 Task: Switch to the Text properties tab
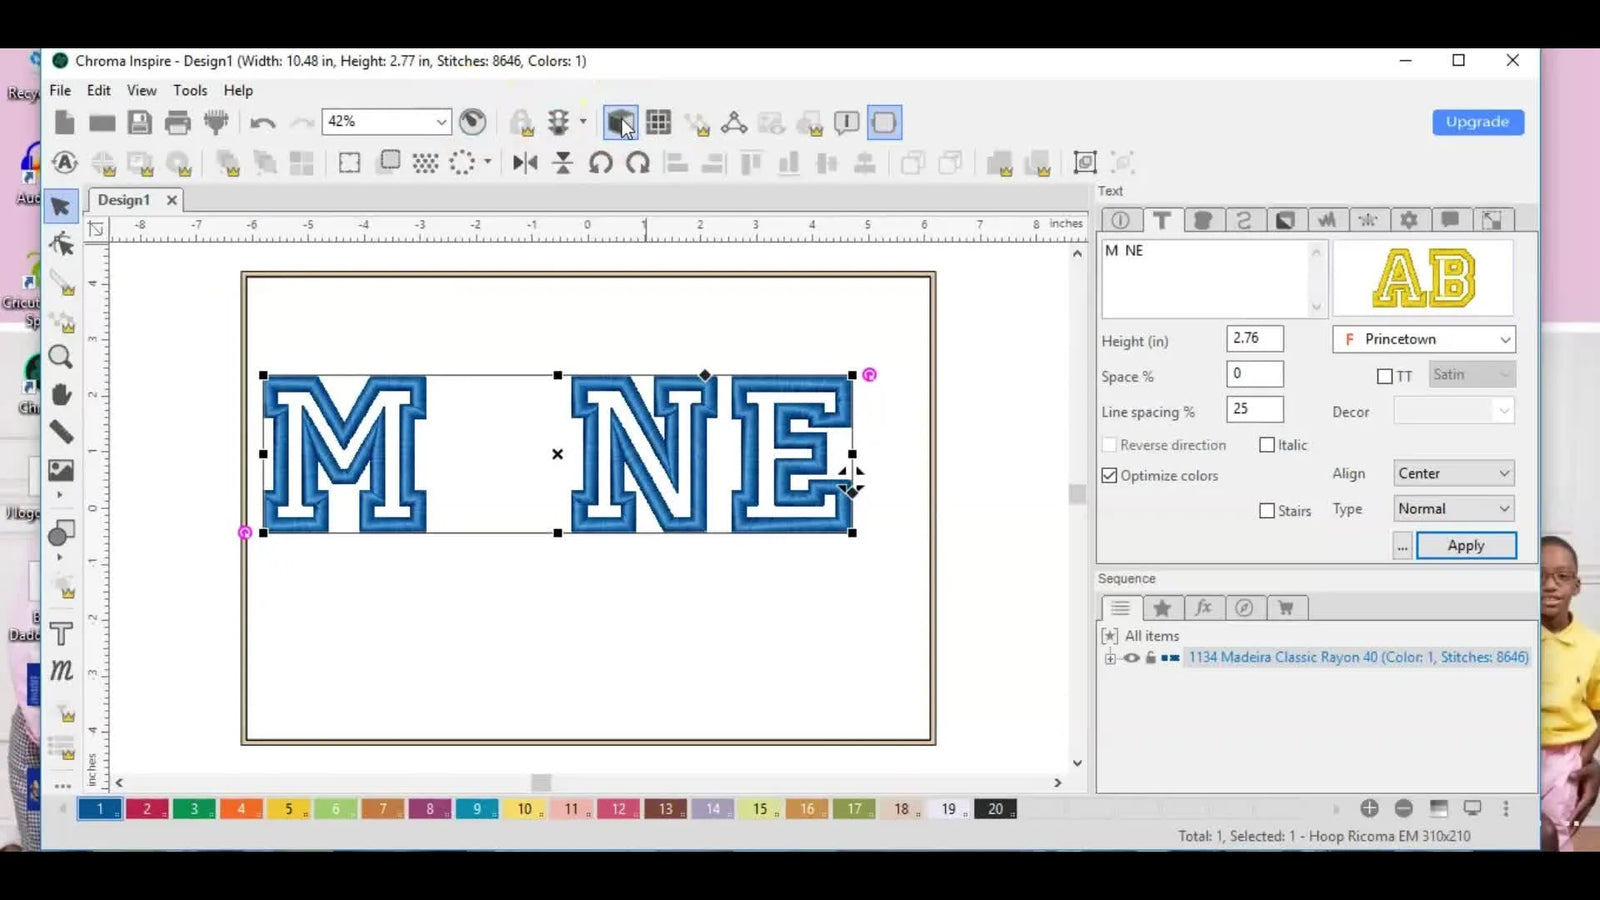coord(1161,220)
